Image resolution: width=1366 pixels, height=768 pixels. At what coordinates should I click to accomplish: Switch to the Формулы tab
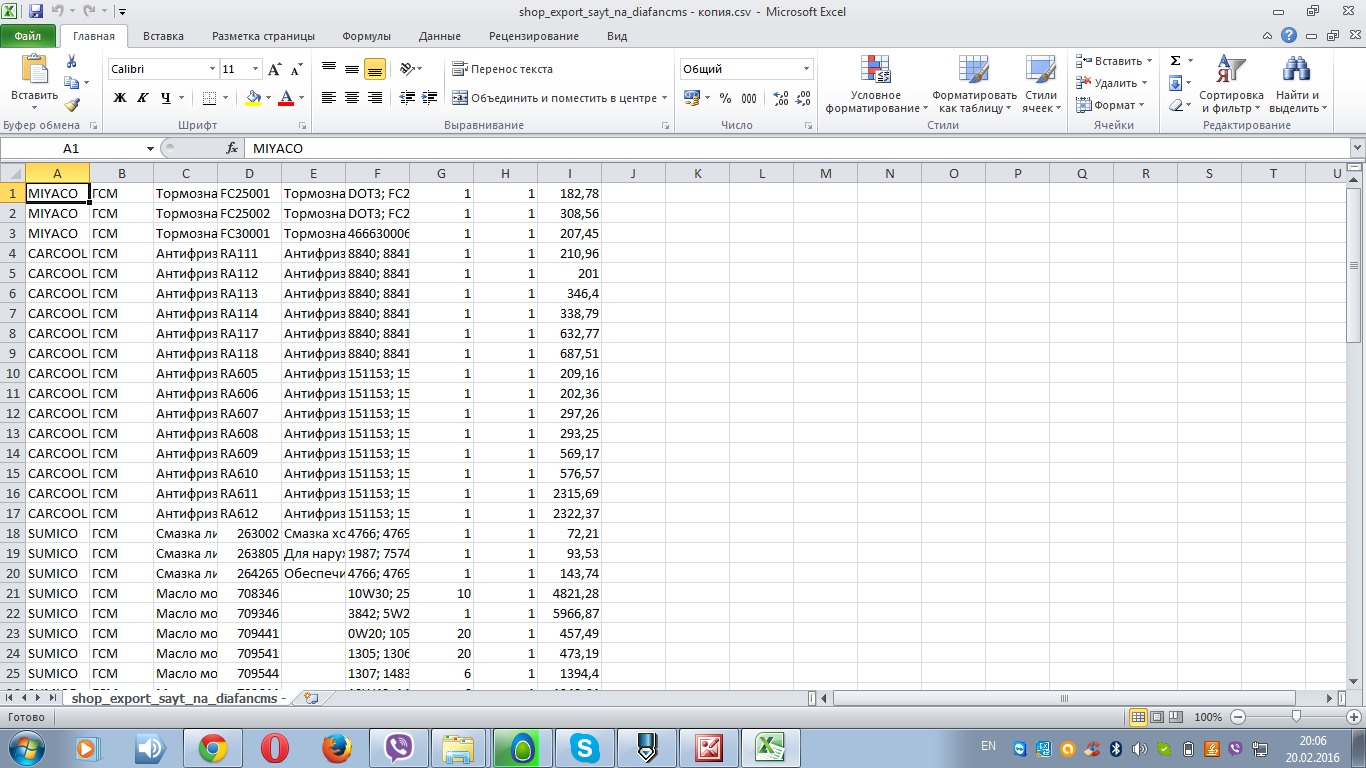(366, 36)
